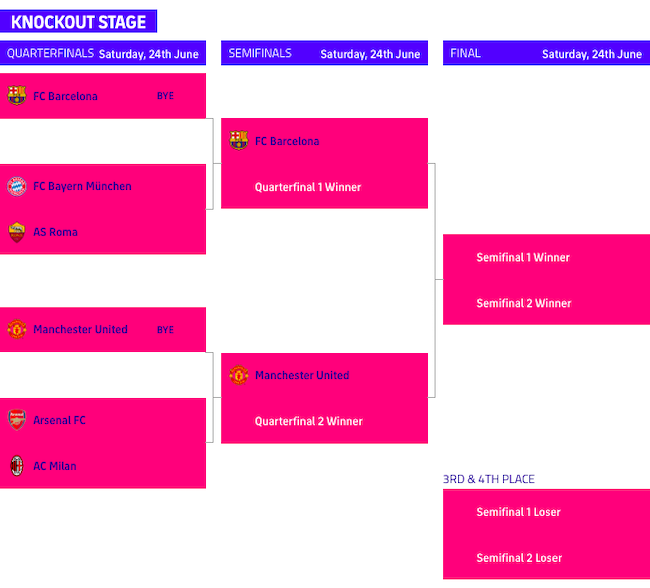Screen dimensions: 650x588
Task: Click the FC Bayern München club crest
Action: (x=16, y=186)
